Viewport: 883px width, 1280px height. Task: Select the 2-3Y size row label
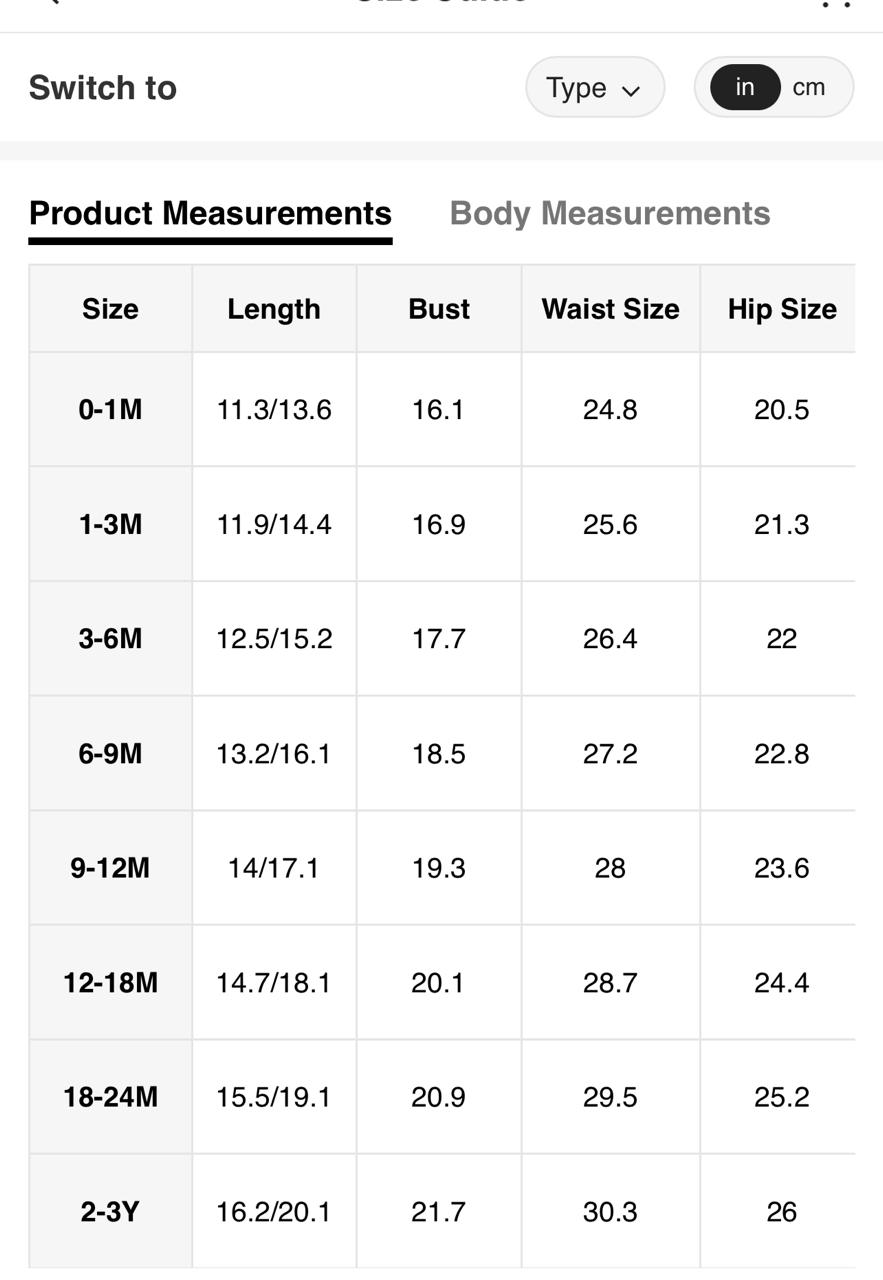pyautogui.click(x=110, y=1212)
